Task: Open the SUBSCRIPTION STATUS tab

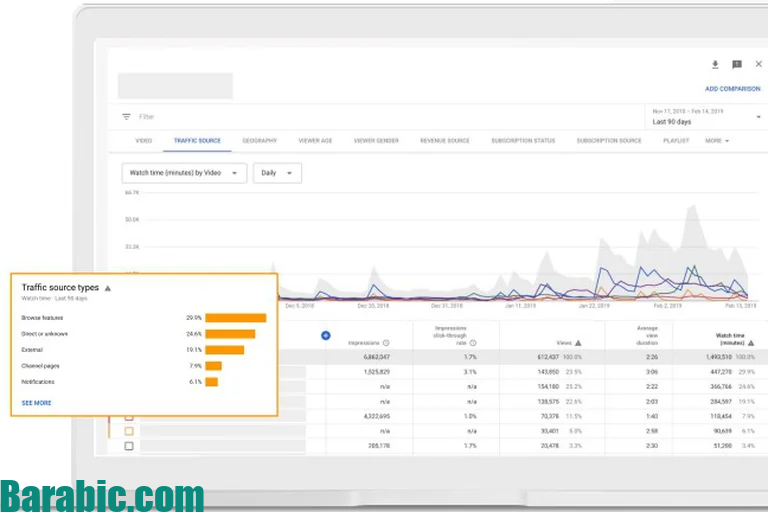Action: 523,141
